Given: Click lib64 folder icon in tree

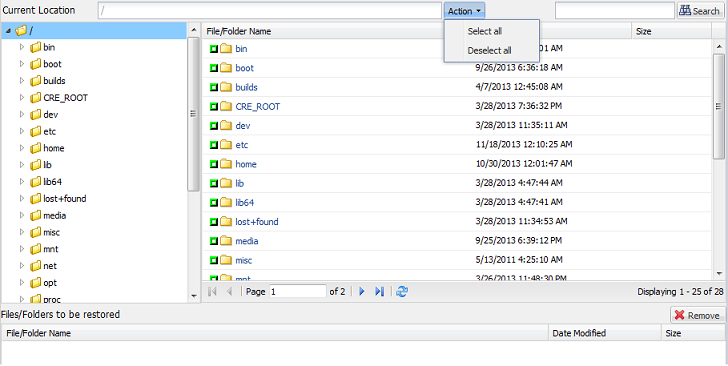Looking at the screenshot, I should pyautogui.click(x=36, y=182).
